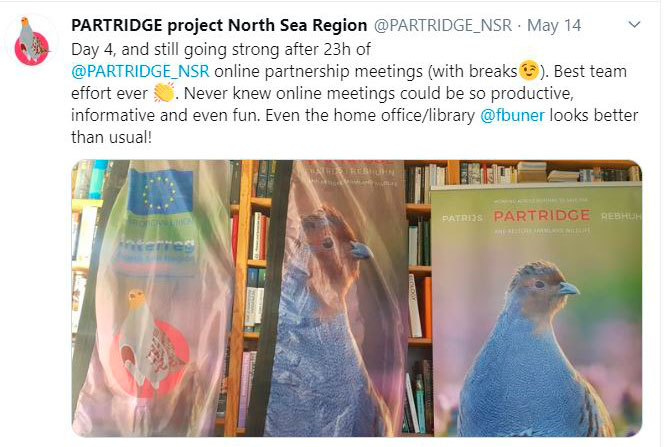Click the EU flag on the left banner
671x447 pixels.
[x=160, y=192]
